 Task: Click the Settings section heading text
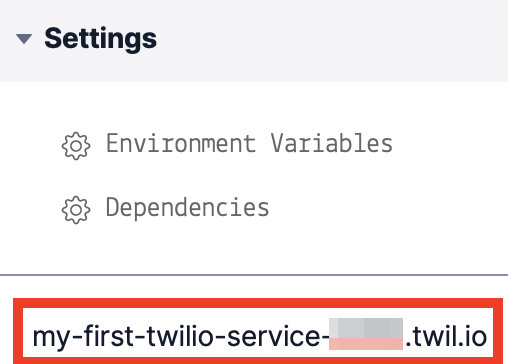(100, 39)
